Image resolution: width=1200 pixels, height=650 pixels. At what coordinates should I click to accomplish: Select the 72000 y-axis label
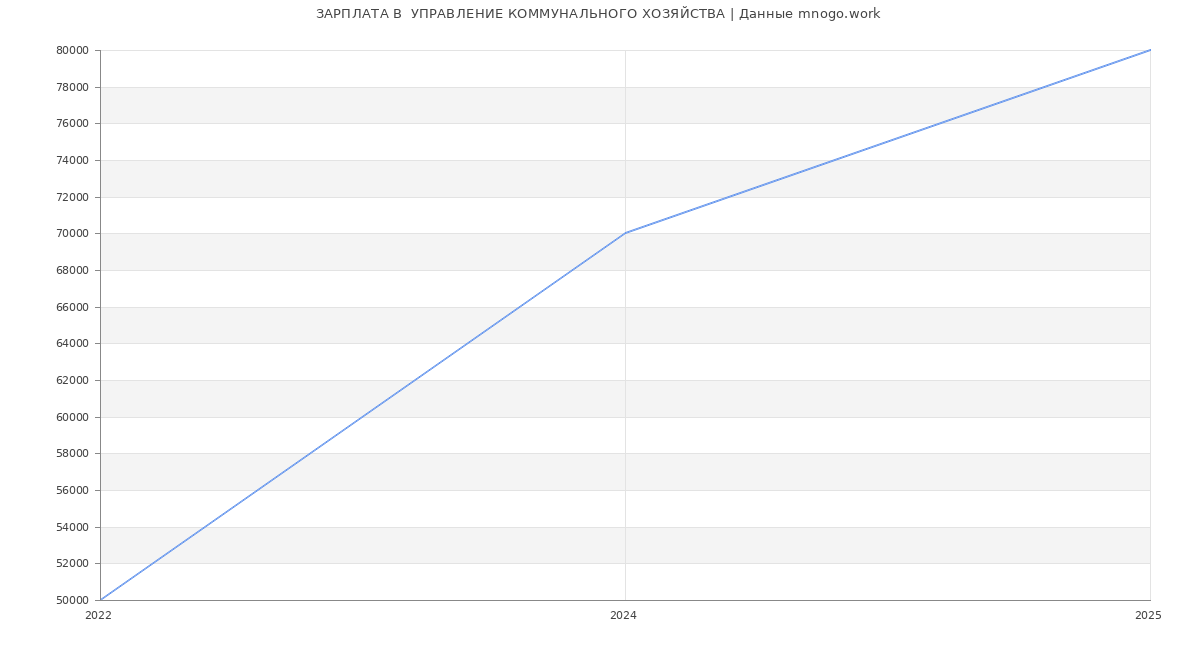tap(72, 197)
